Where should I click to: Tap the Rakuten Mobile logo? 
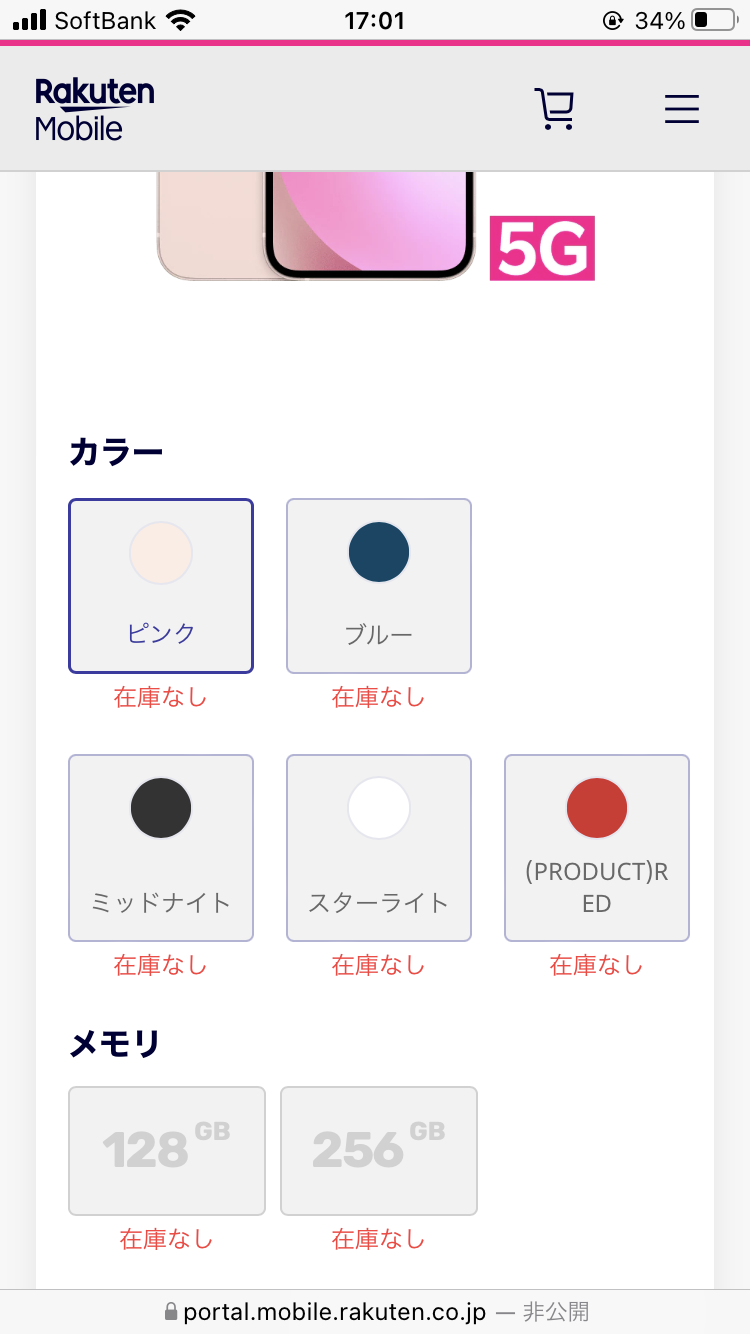pos(94,109)
